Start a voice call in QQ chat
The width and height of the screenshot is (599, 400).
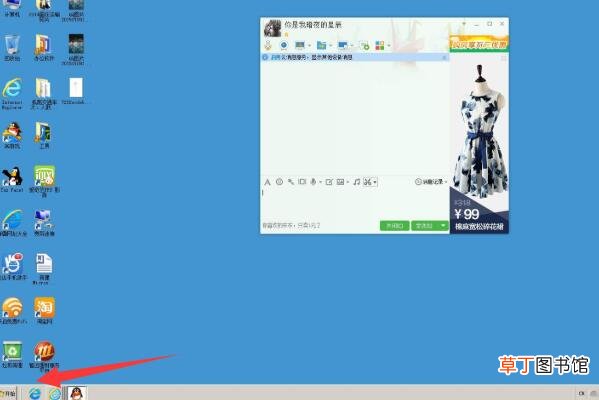[x=283, y=45]
